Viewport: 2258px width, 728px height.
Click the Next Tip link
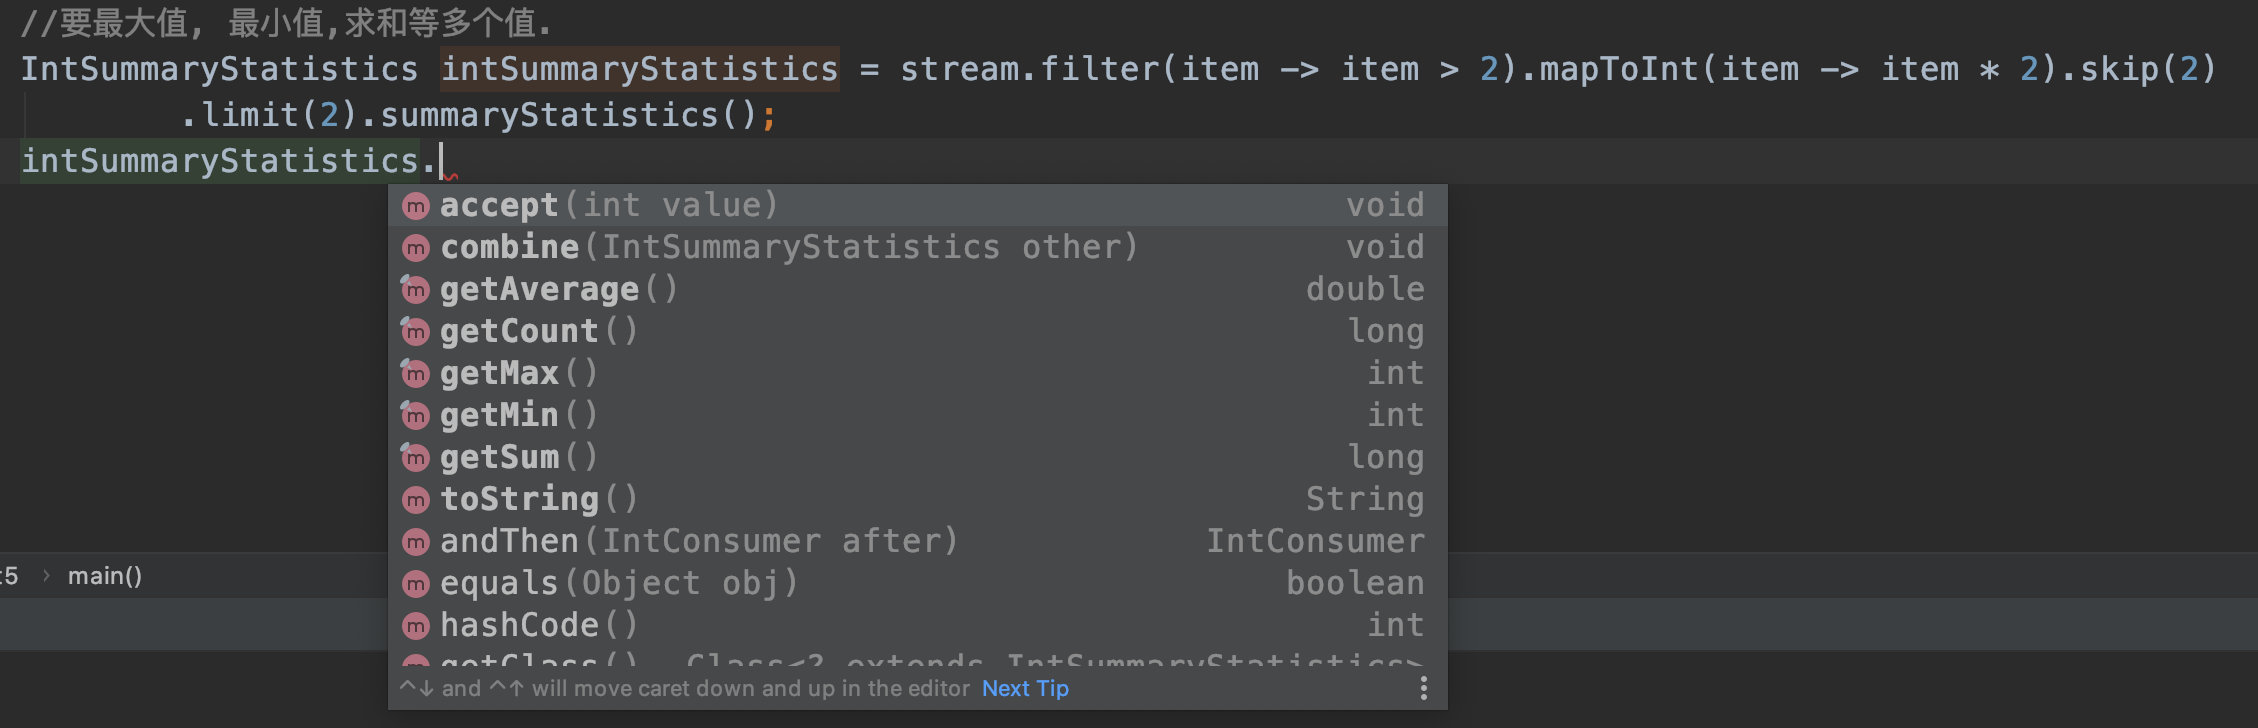point(1025,688)
